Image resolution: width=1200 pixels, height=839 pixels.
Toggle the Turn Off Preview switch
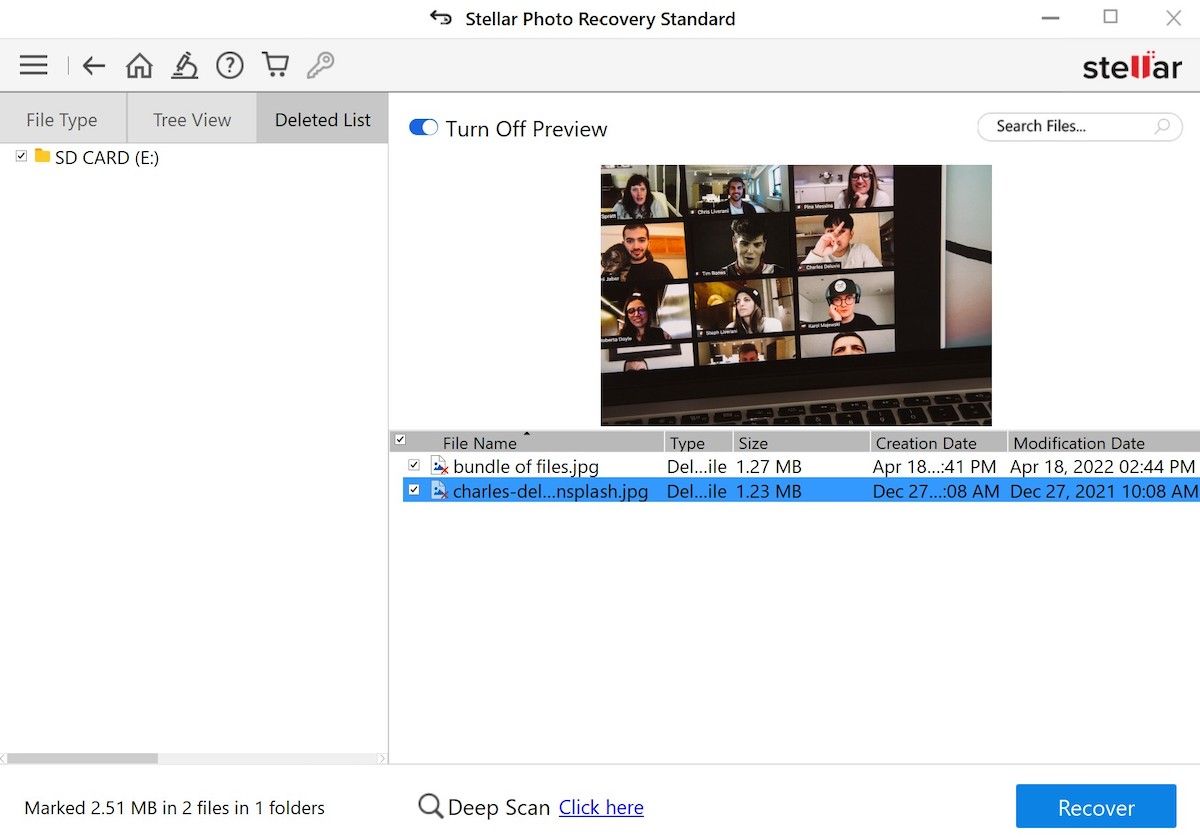pyautogui.click(x=424, y=128)
